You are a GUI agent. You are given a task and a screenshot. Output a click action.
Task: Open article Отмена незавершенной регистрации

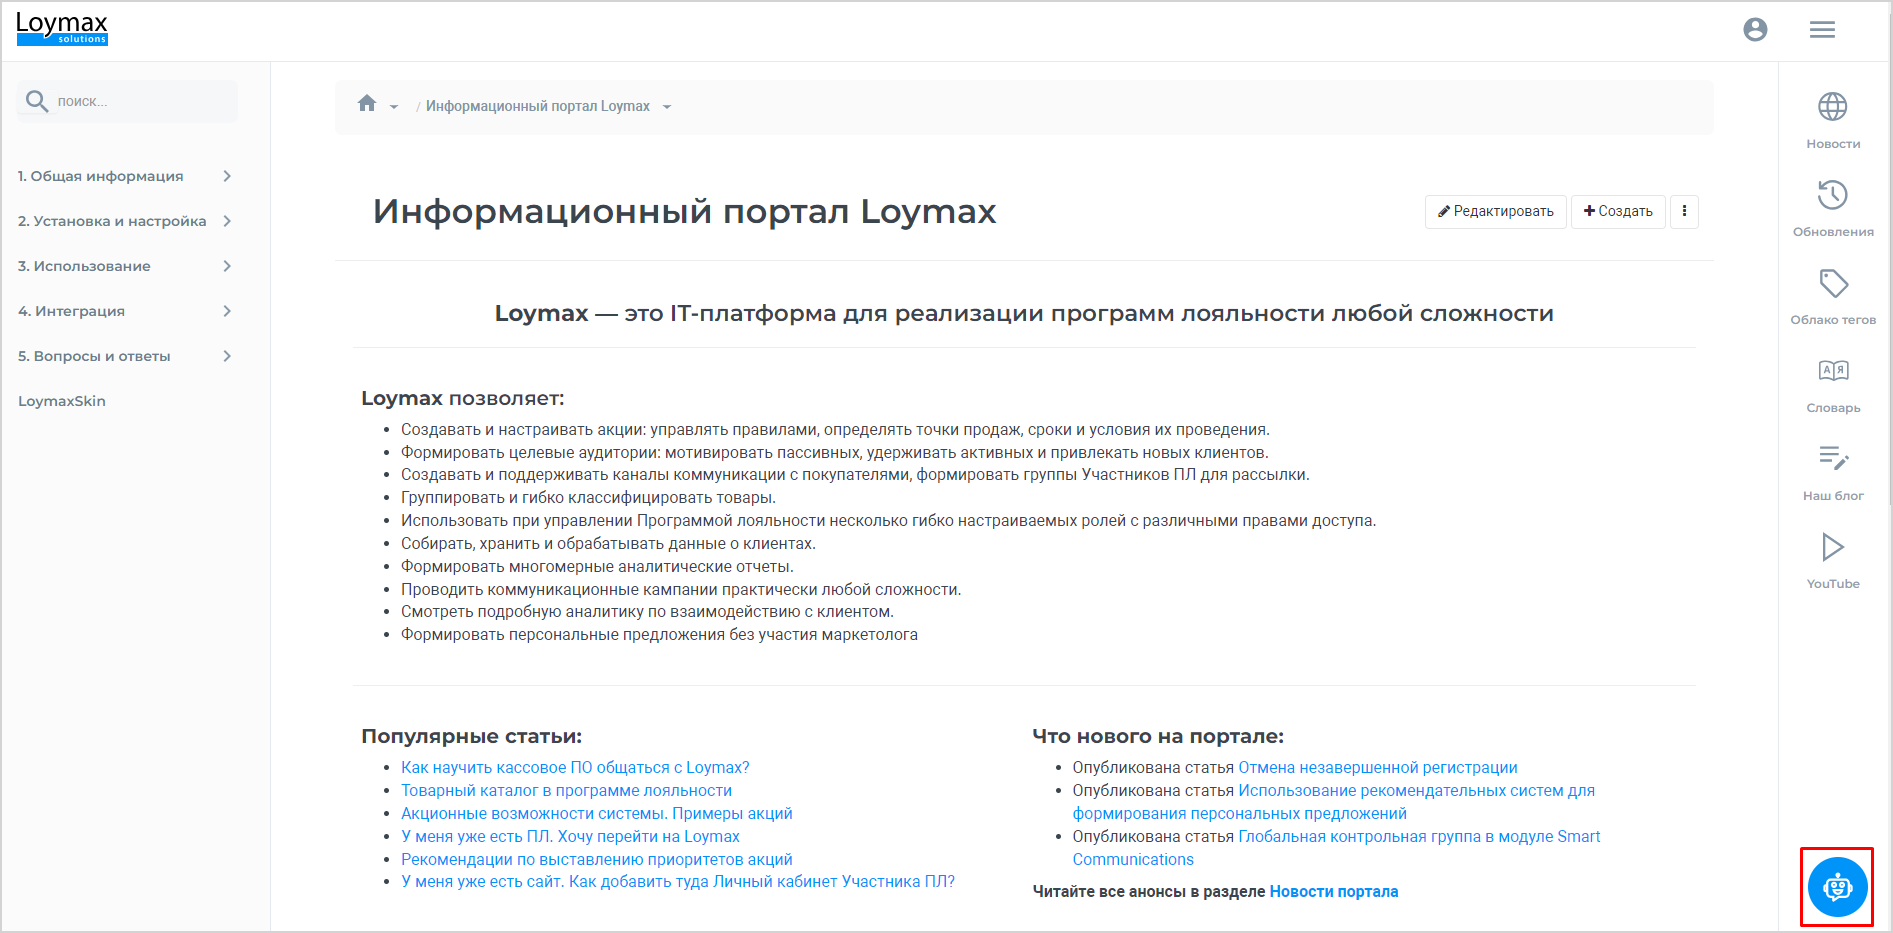click(1377, 768)
